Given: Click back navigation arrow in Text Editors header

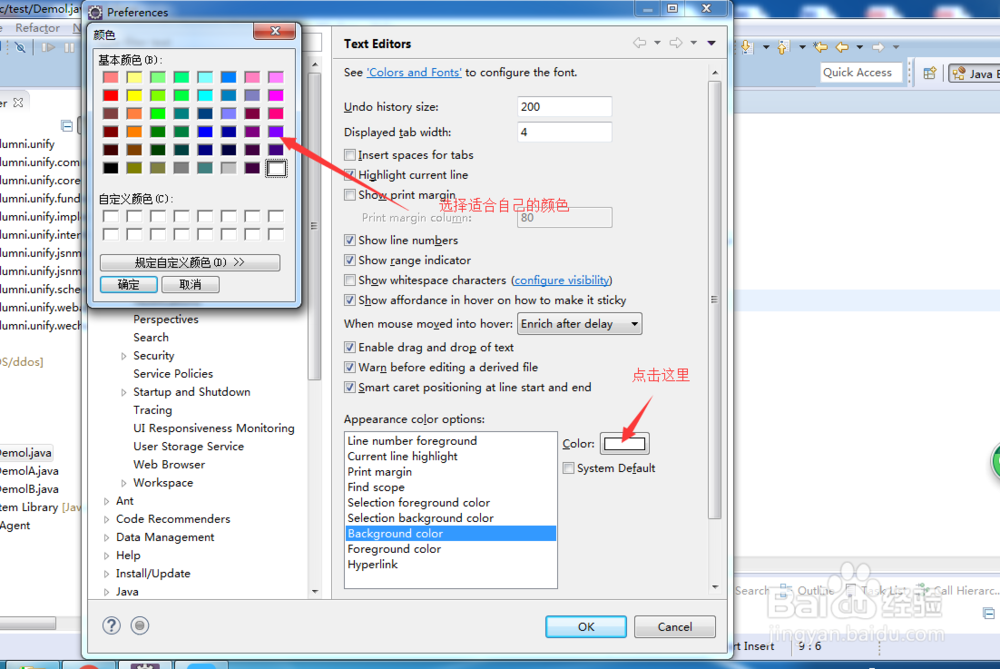Looking at the screenshot, I should 639,43.
